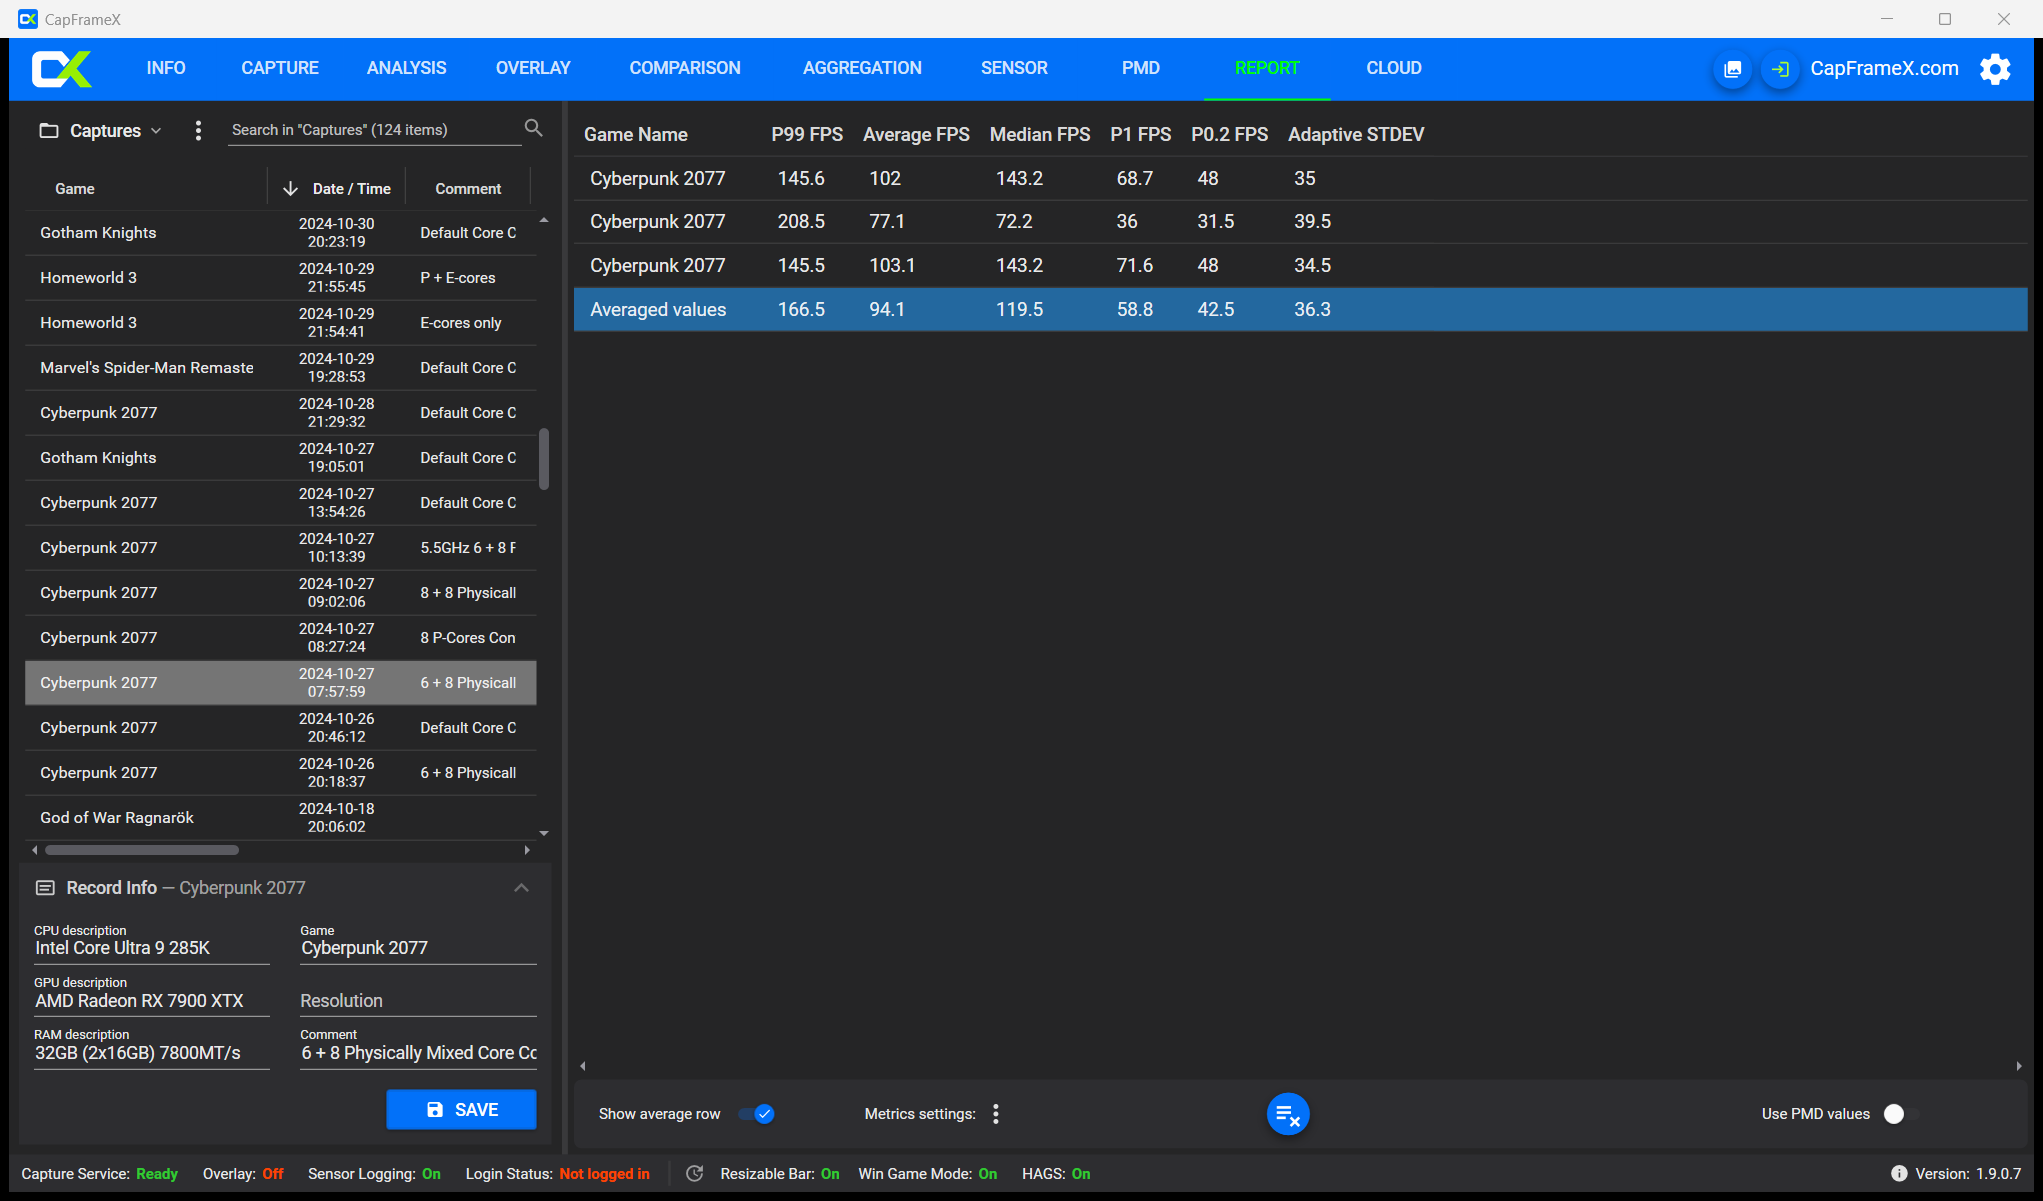The image size is (2043, 1201).
Task: Select the Marvel's Spider-Man Remaste capture
Action: coord(280,368)
